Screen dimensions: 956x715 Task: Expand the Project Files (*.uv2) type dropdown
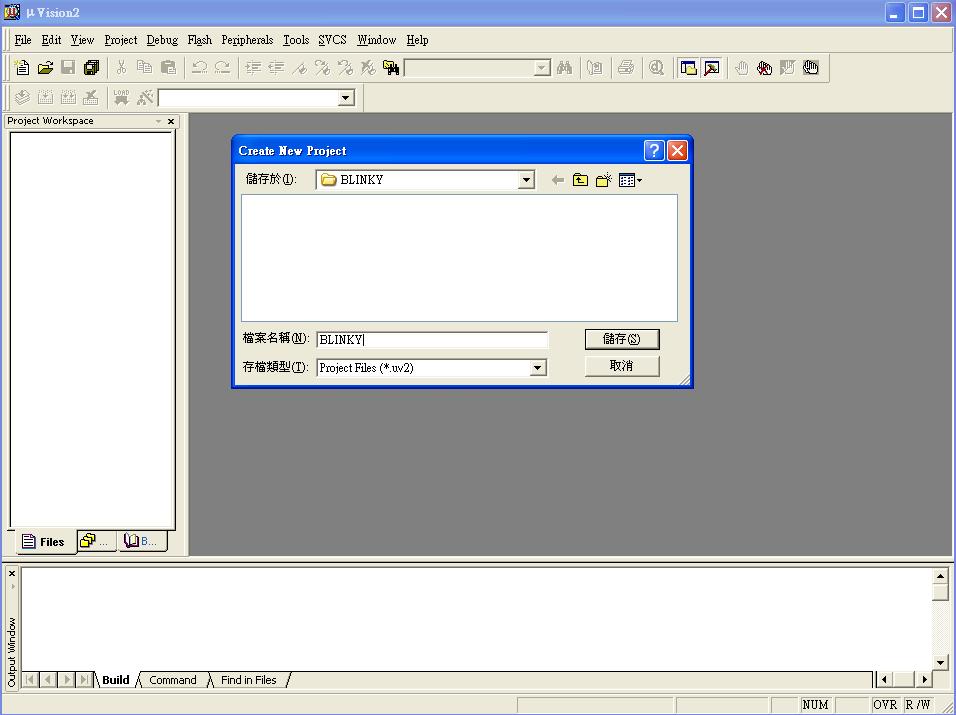[x=538, y=368]
